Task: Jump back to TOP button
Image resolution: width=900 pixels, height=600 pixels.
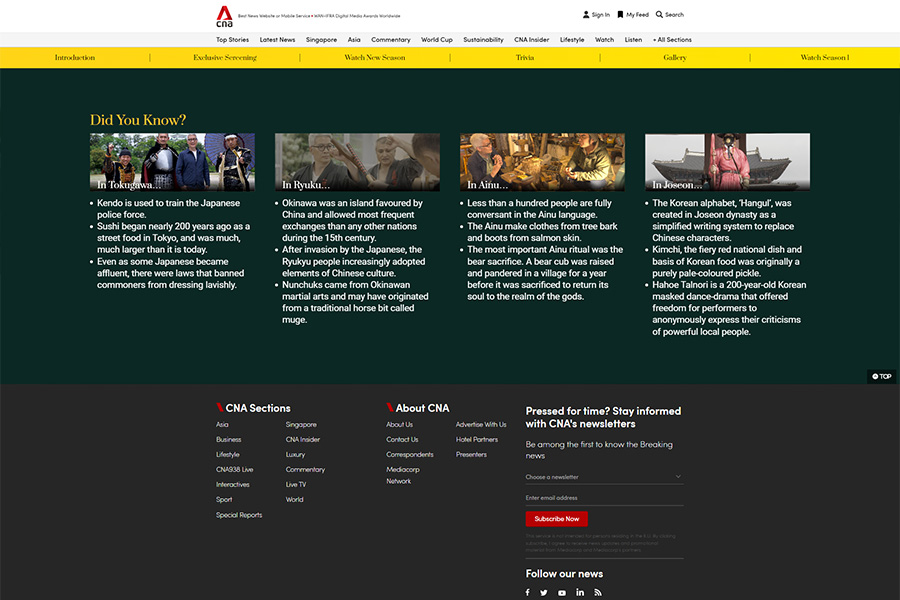Action: (x=882, y=377)
